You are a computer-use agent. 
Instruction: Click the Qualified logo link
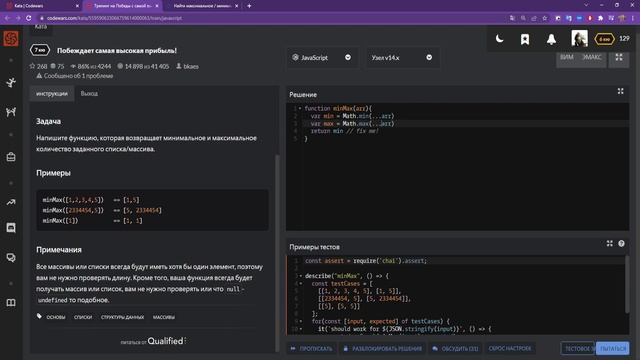point(167,341)
